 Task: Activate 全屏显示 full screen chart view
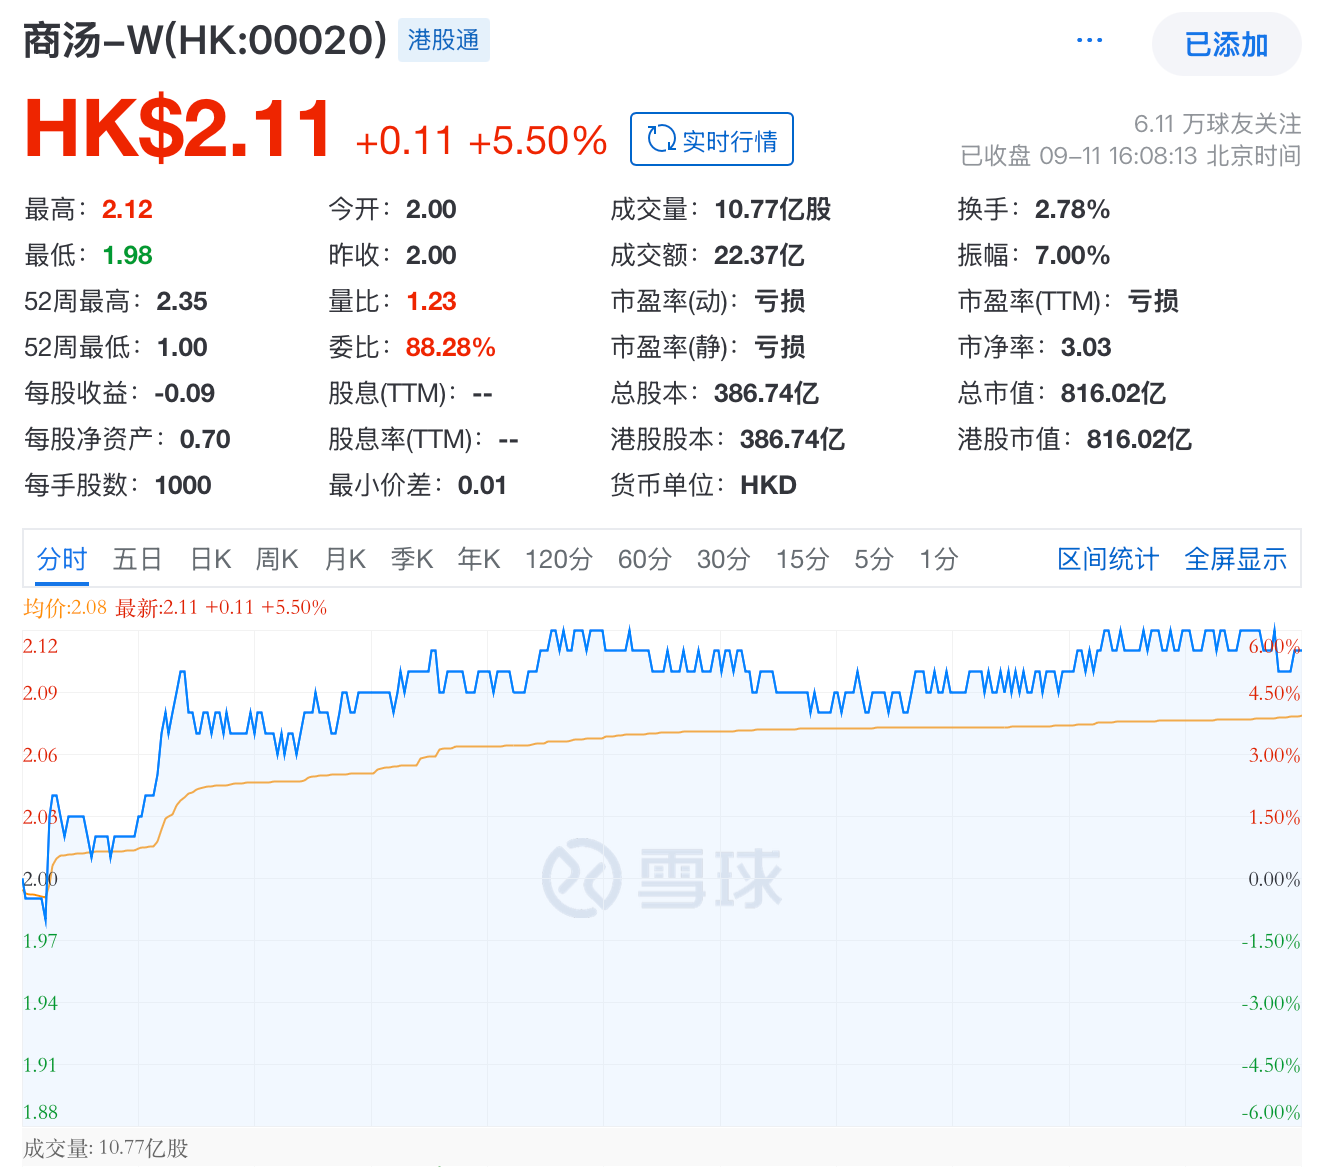coord(1235,560)
